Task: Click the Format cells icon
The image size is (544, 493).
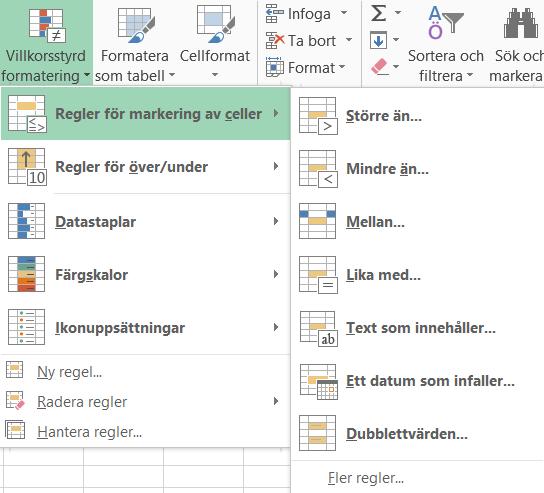Action: [275, 67]
